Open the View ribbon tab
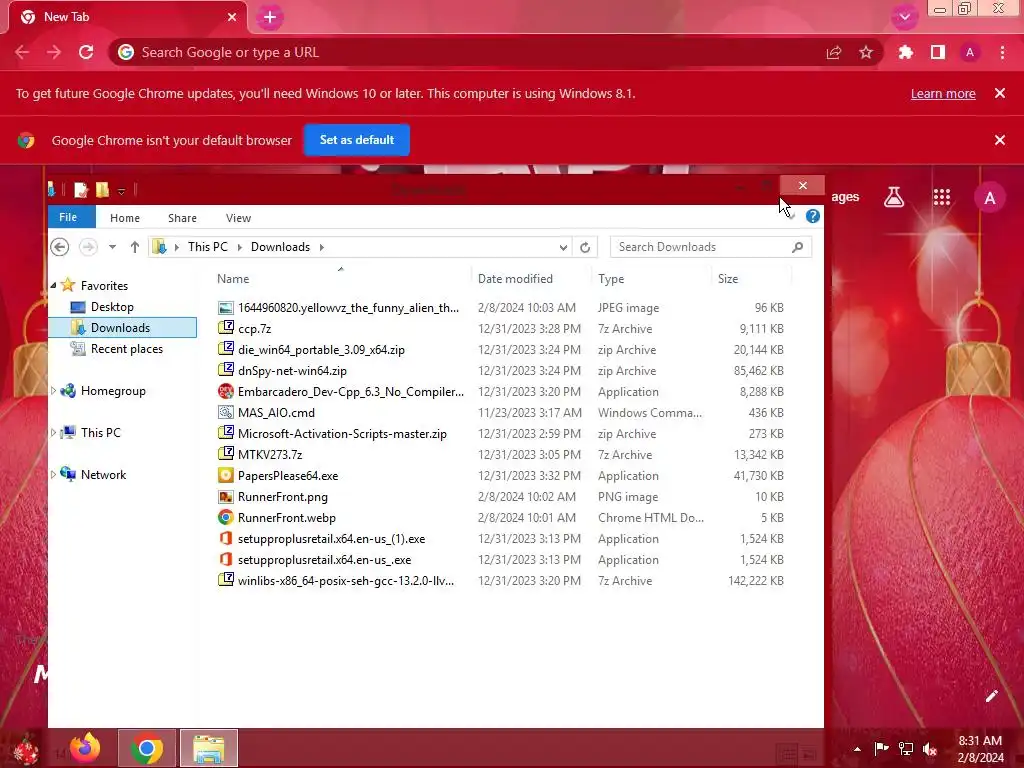This screenshot has height=768, width=1024. pos(238,217)
